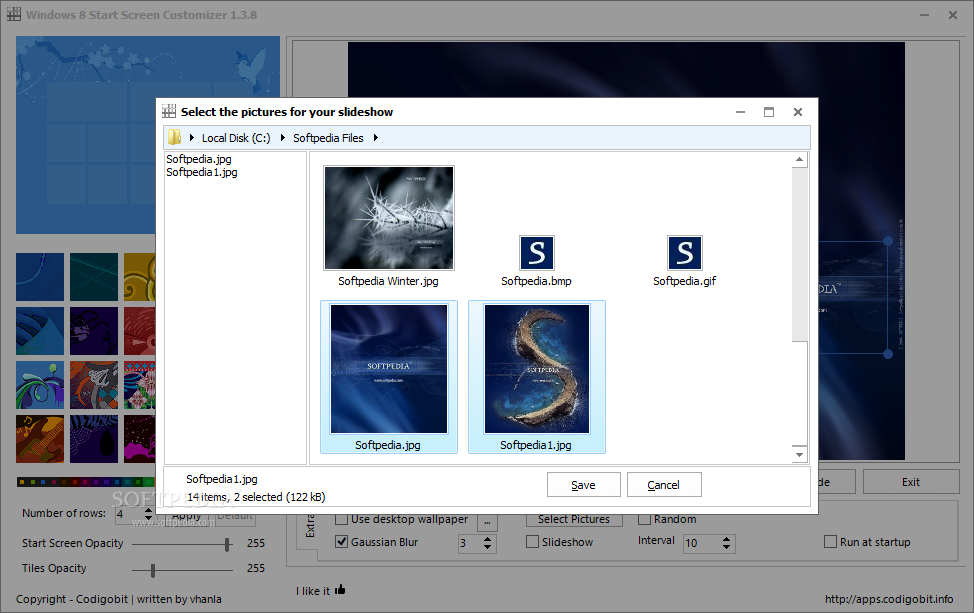The image size is (974, 613).
Task: Select purple zebra-stripe background thumbnail
Action: (94, 439)
